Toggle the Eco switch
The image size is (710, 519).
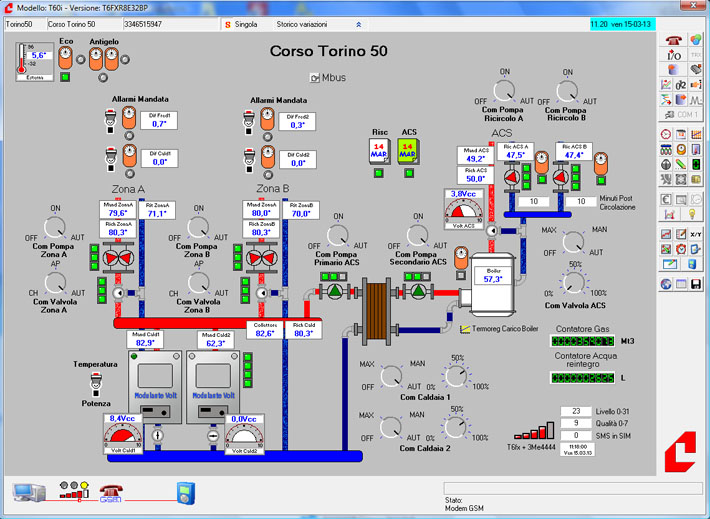click(x=66, y=58)
